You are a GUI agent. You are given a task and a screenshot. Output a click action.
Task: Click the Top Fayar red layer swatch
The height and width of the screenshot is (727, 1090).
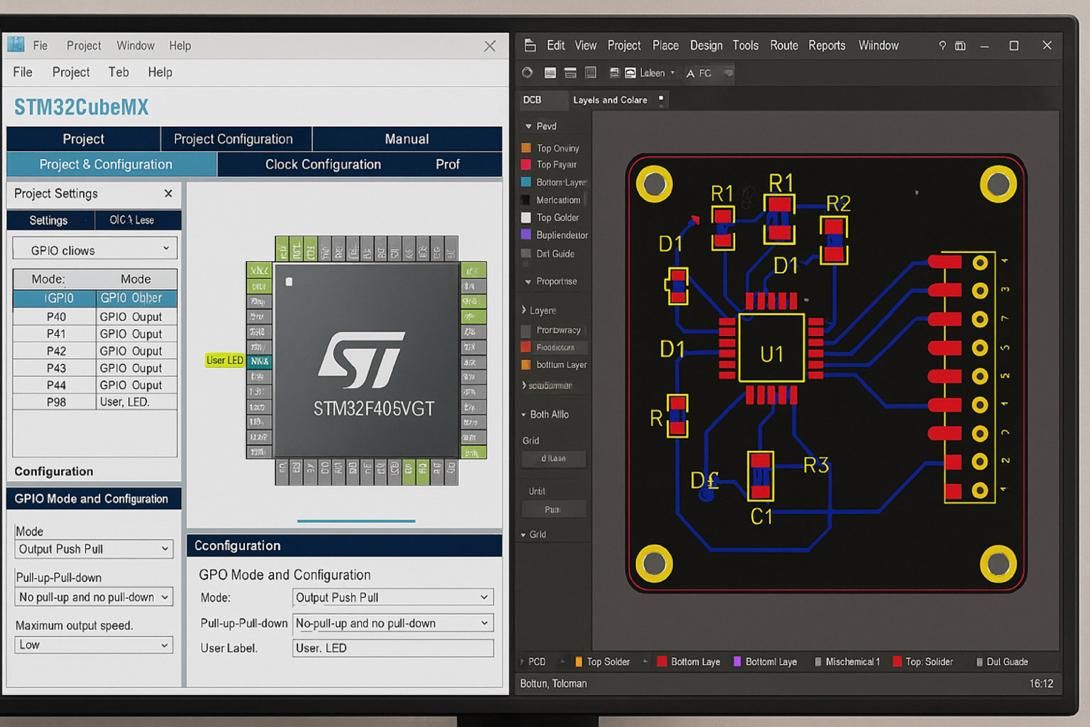(x=526, y=165)
